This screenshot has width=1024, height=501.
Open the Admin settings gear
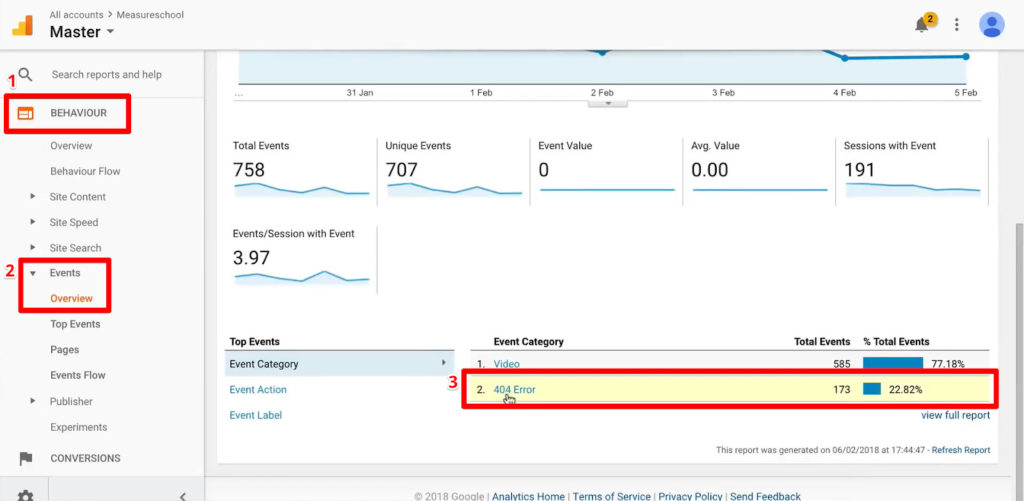pyautogui.click(x=25, y=496)
